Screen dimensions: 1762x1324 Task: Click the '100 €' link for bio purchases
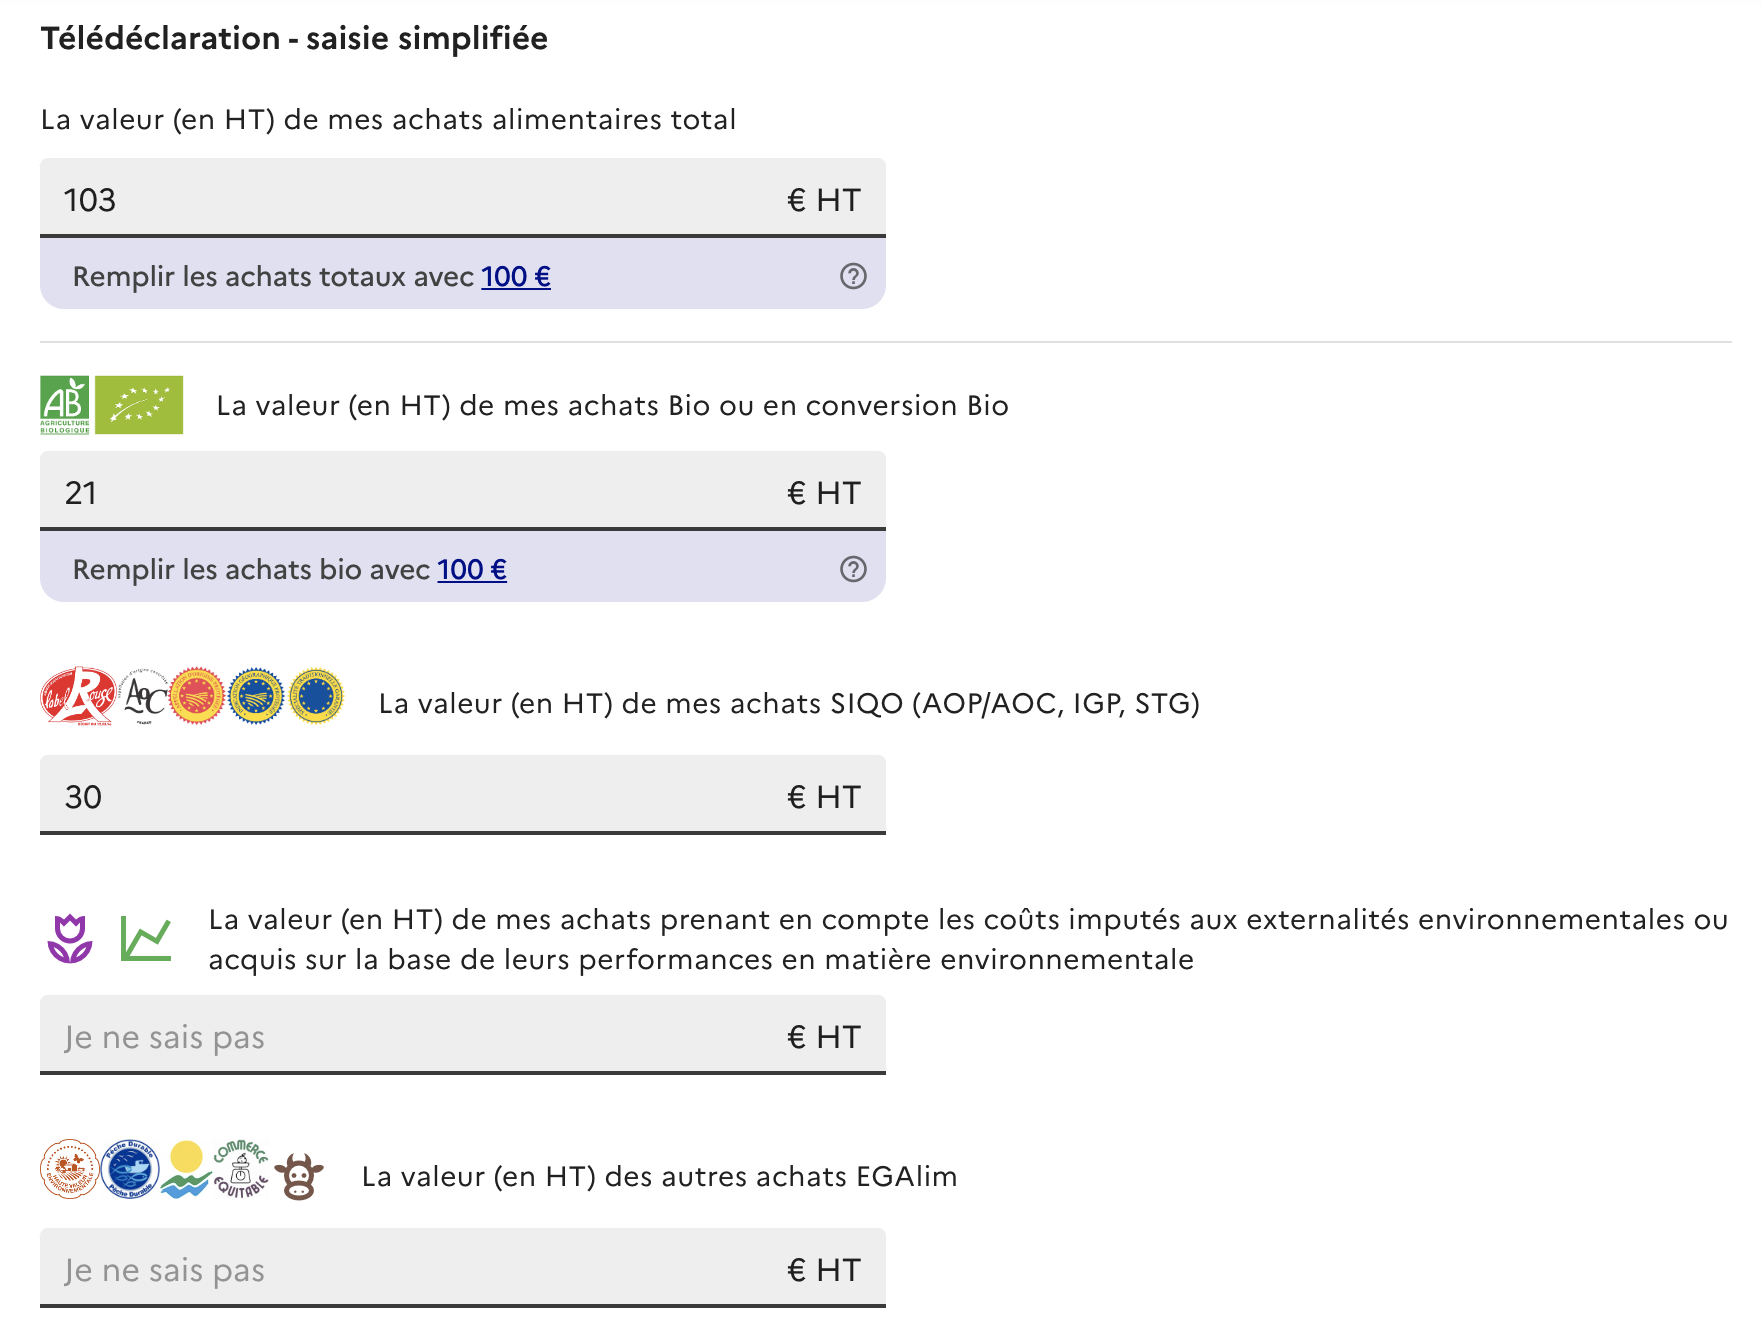[472, 569]
